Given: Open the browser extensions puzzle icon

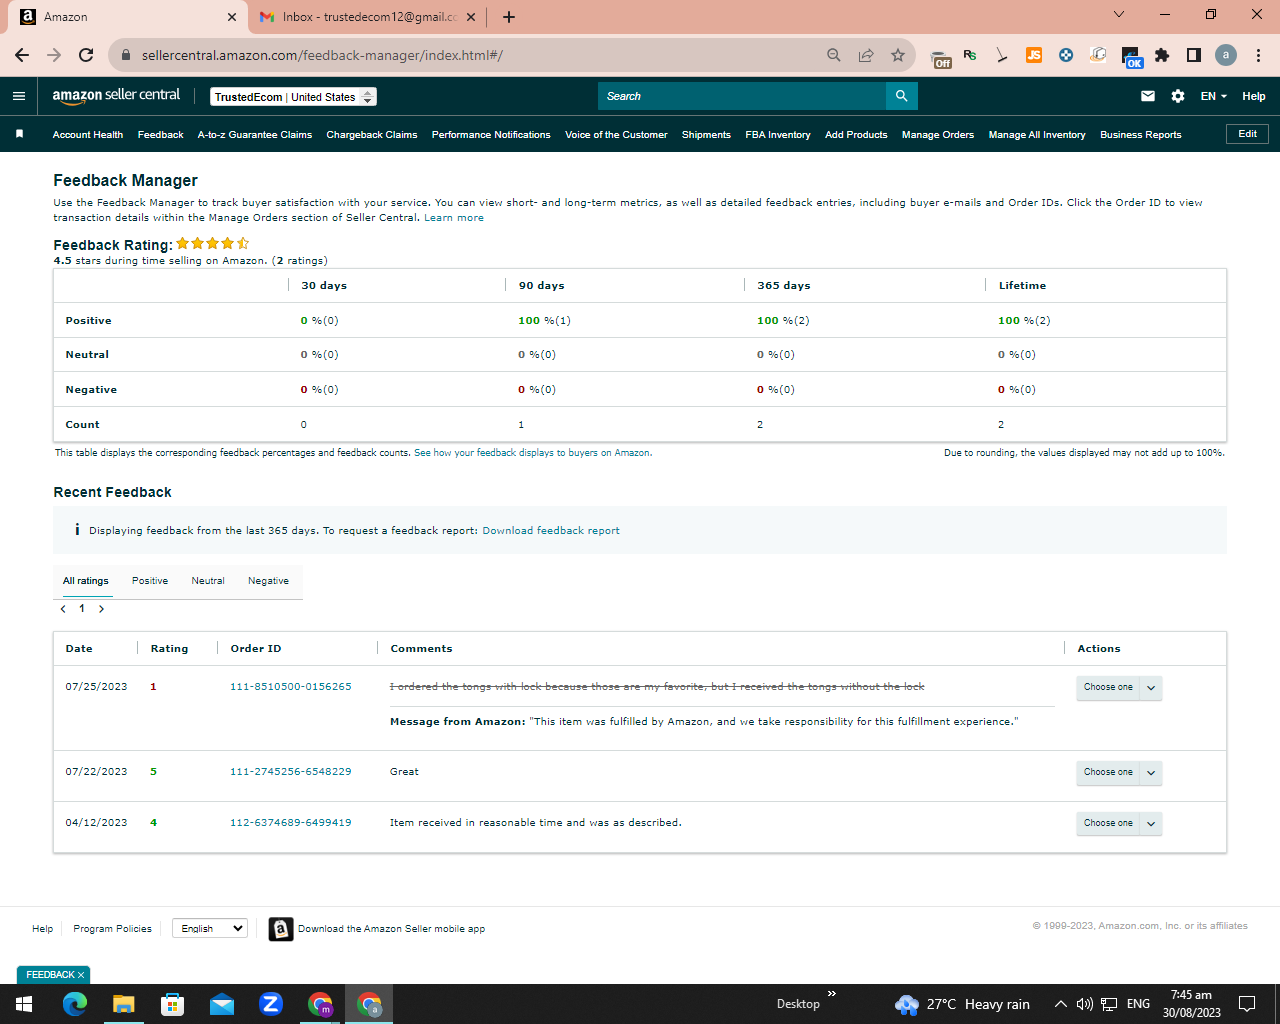Looking at the screenshot, I should [1162, 55].
